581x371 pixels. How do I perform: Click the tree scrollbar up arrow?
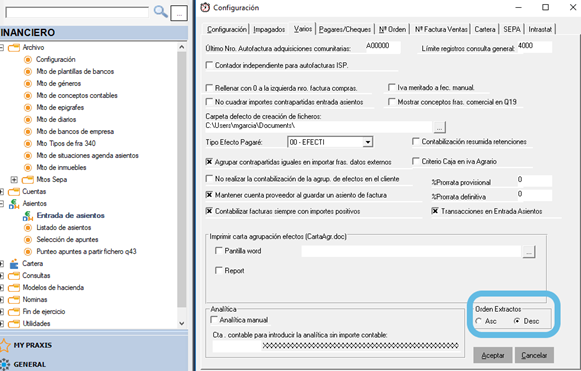[x=182, y=47]
